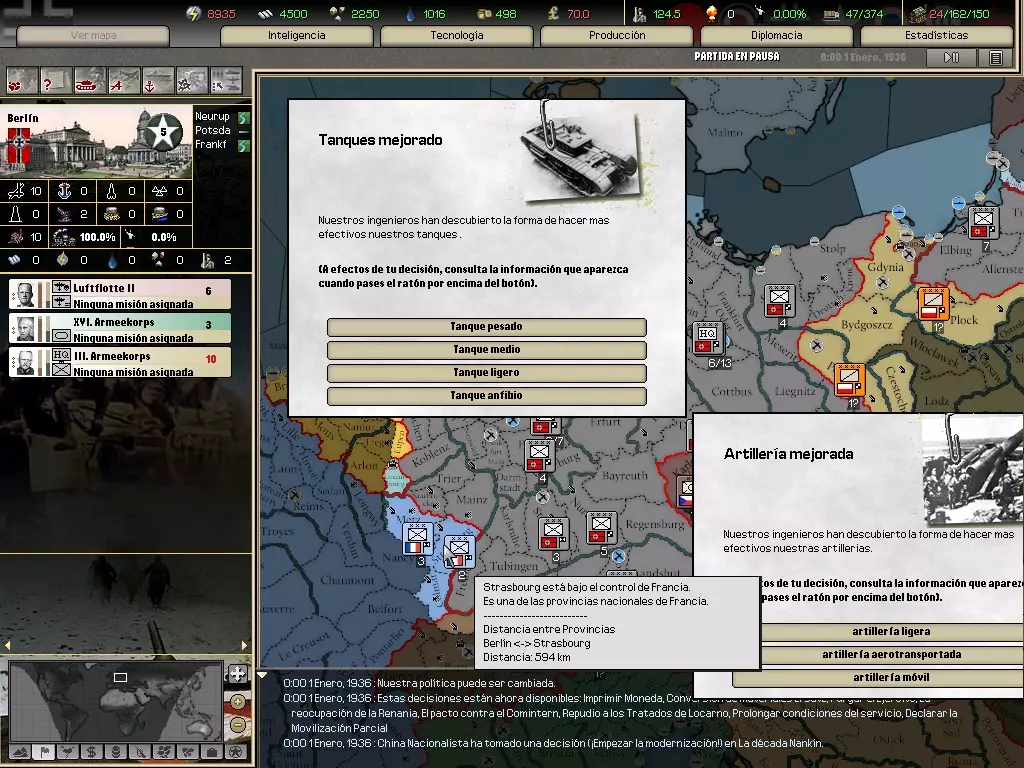Viewport: 1024px width, 768px height.
Task: Select the XVI. Armeekorps unit row
Action: coord(120,328)
